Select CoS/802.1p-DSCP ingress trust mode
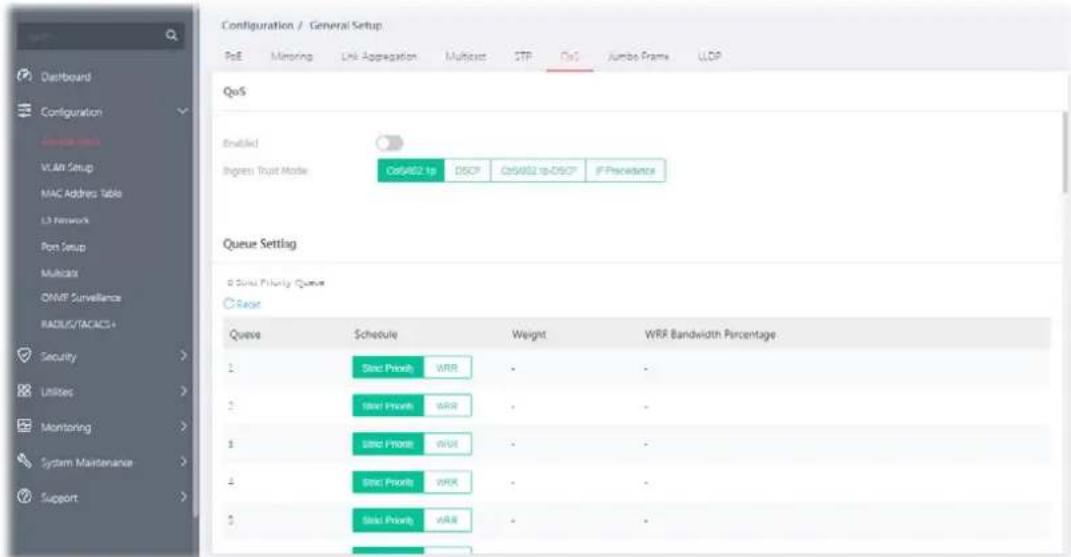1071x557 pixels. (538, 171)
